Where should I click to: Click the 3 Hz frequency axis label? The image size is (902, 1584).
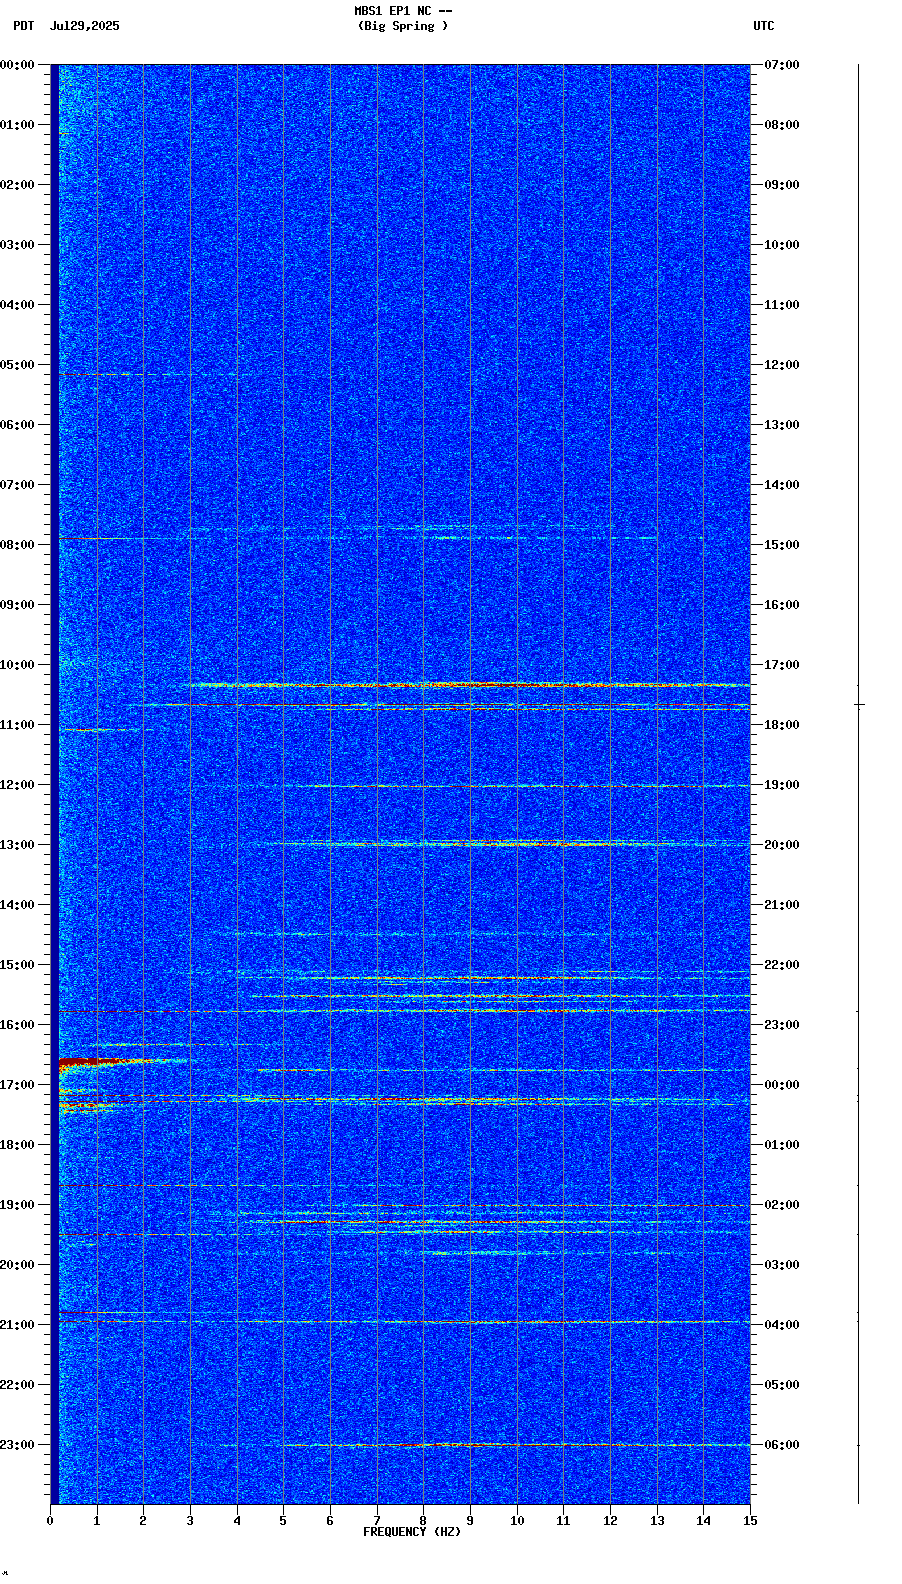tap(190, 1521)
